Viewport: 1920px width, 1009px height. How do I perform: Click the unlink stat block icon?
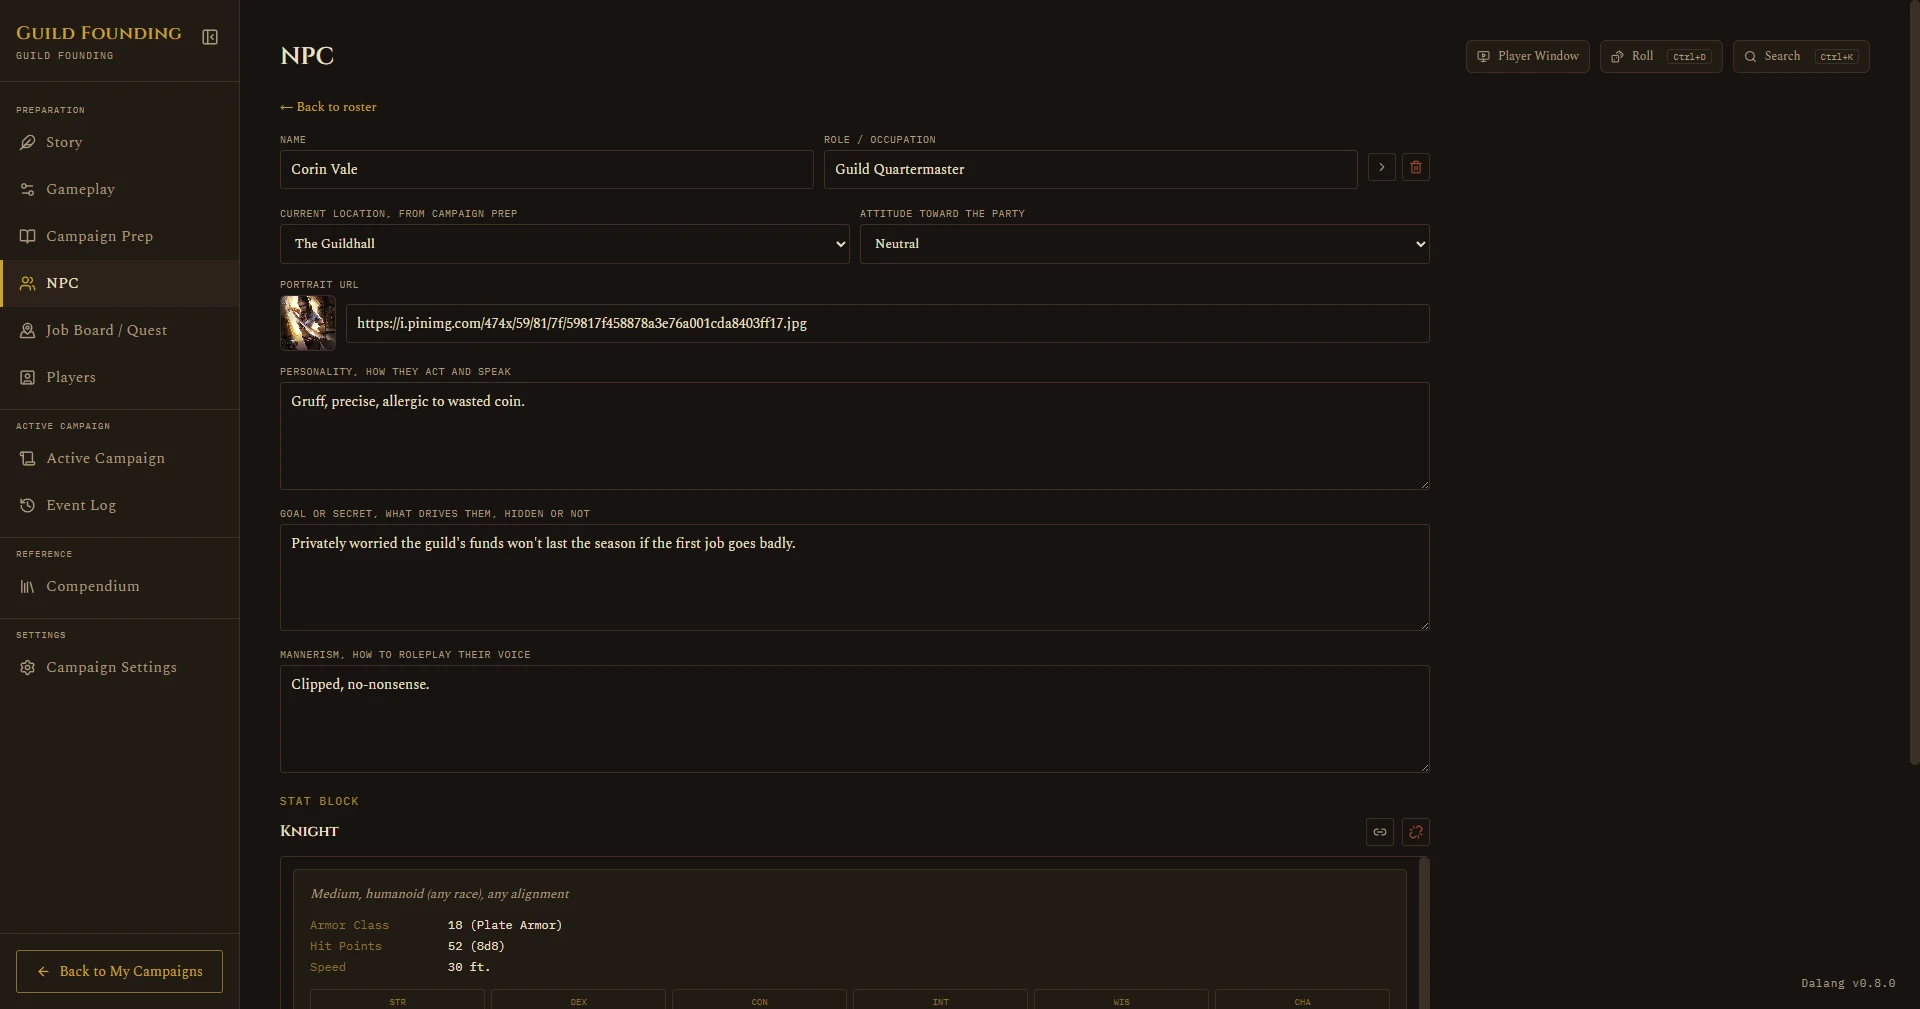(1415, 832)
